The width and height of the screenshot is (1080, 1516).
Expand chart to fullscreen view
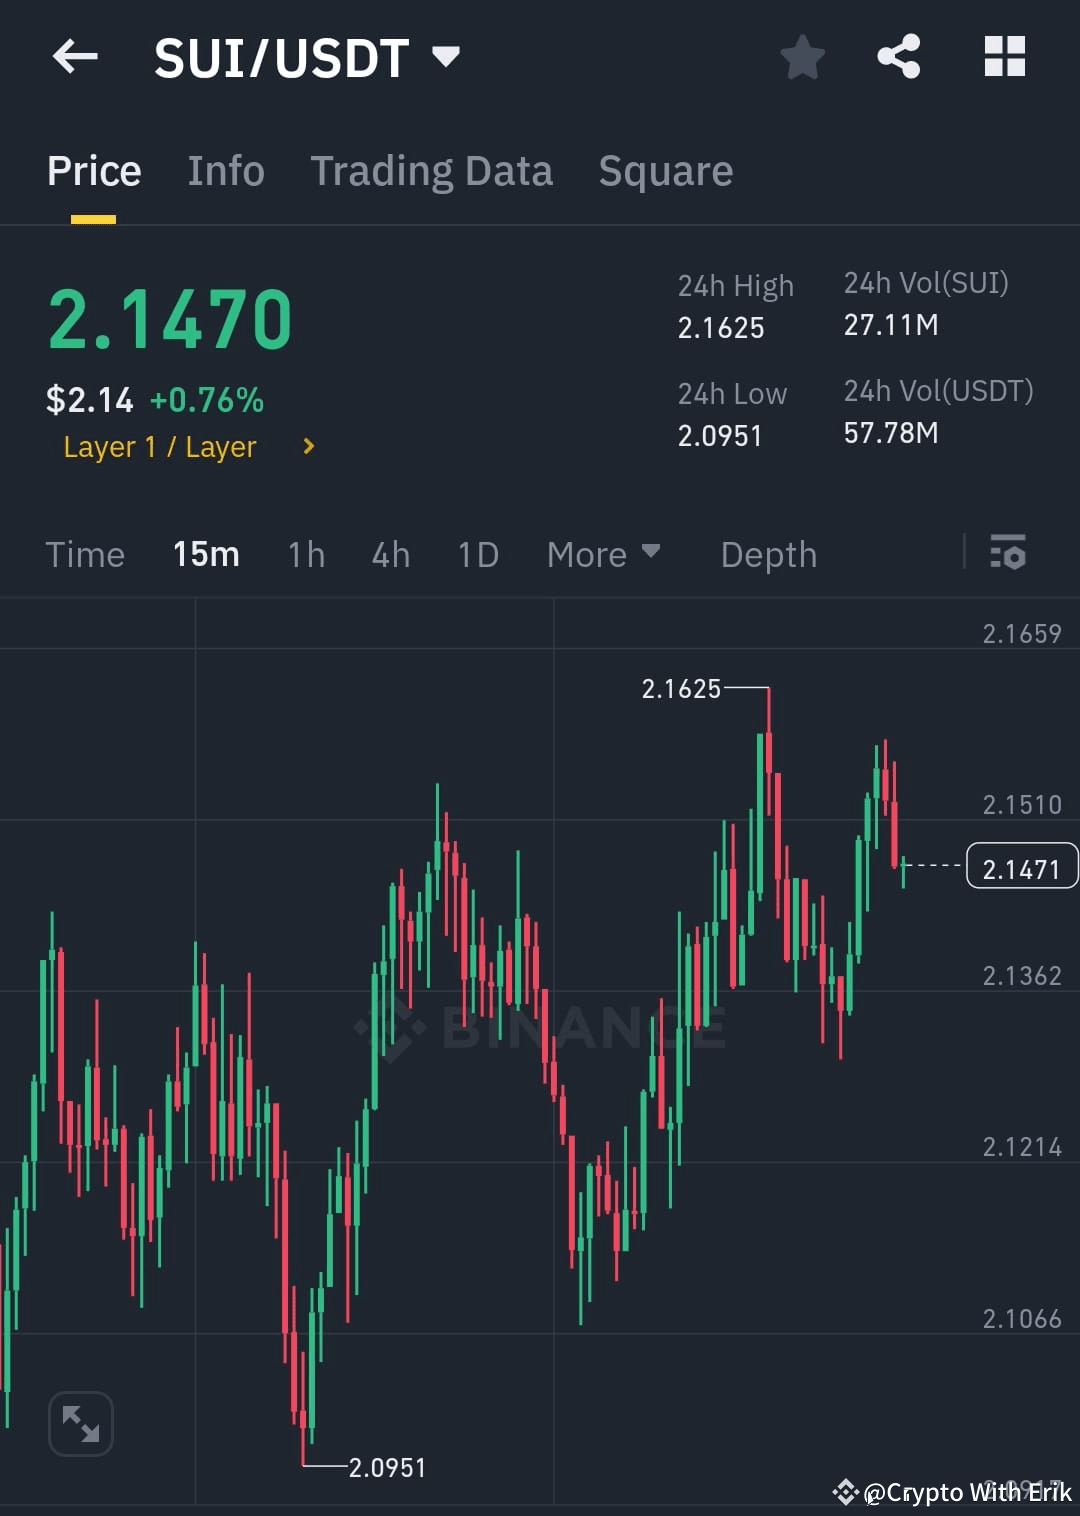coord(81,1423)
